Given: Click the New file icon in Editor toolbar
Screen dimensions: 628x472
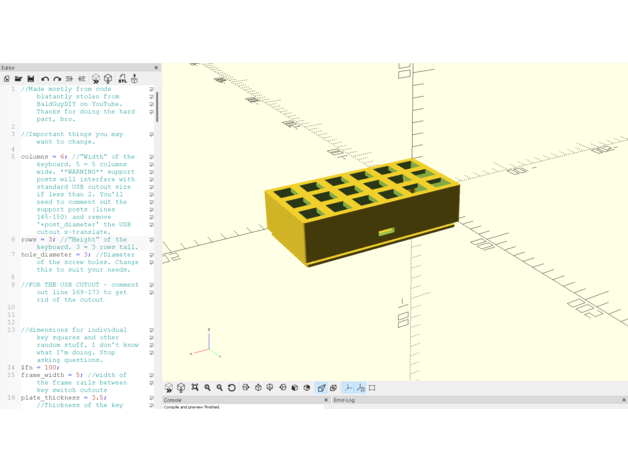Looking at the screenshot, I should point(7,79).
